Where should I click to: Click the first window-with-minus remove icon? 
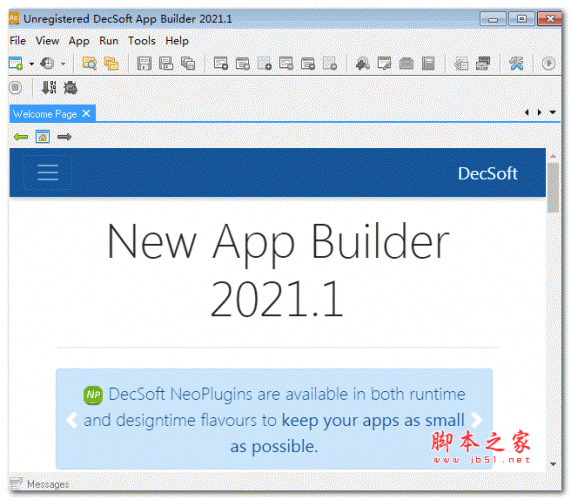point(286,63)
